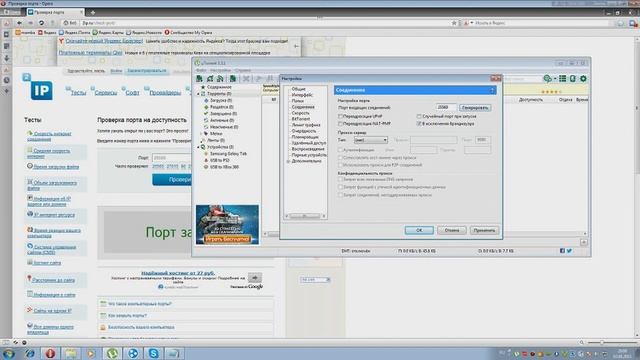Viewport: 640px width, 360px height.
Task: Click the media player icon on taskbar
Action: (91, 353)
